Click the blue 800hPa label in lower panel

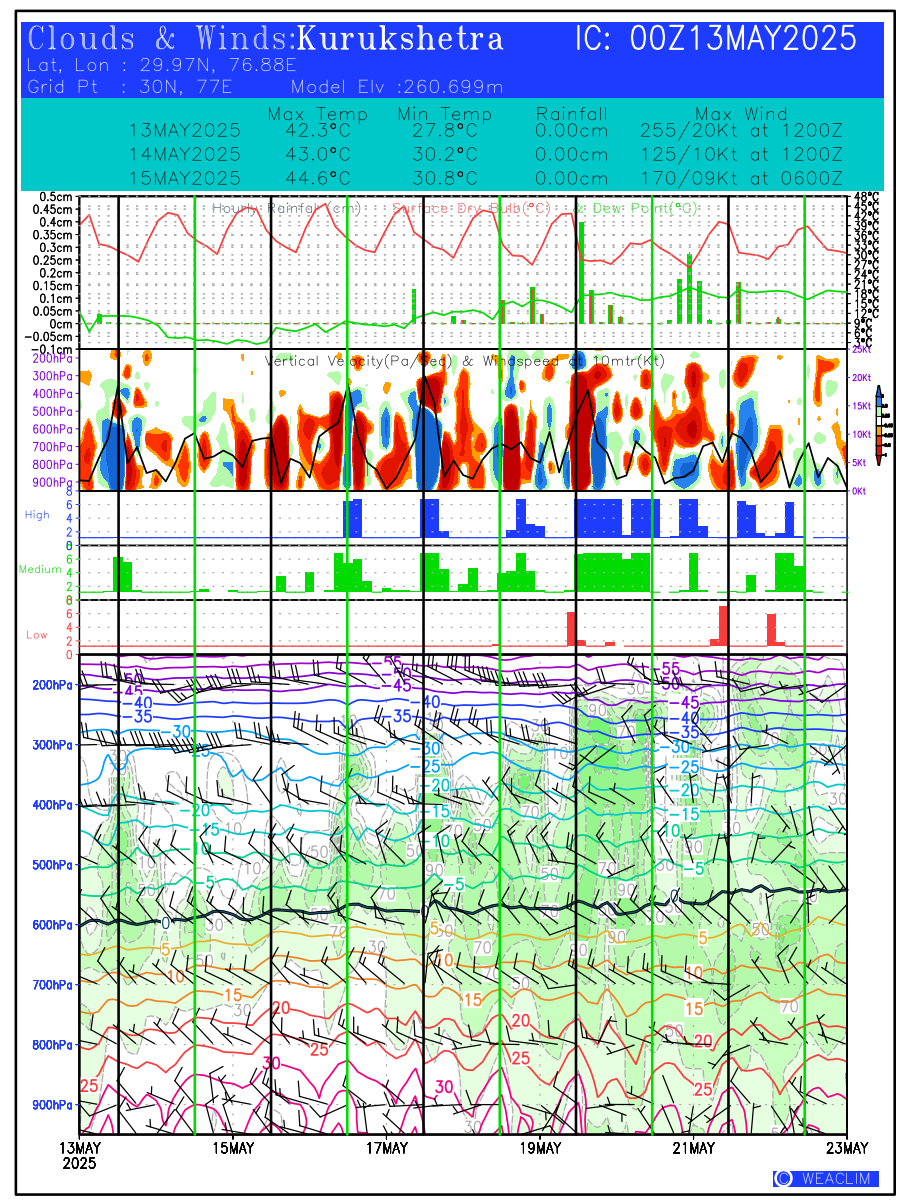point(54,1045)
